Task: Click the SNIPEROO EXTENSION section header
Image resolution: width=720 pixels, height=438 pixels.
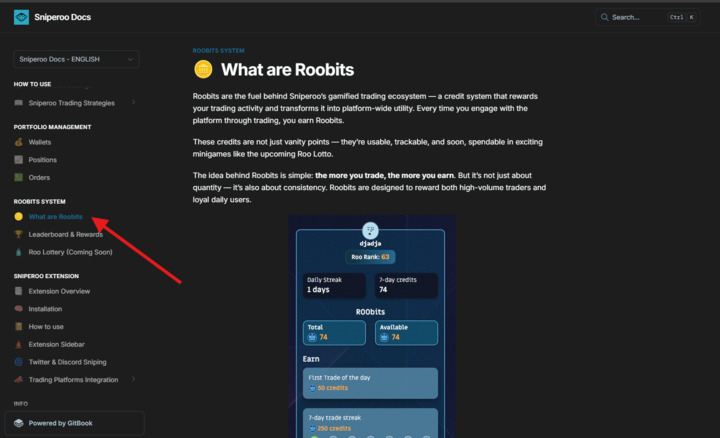Action: tap(46, 276)
